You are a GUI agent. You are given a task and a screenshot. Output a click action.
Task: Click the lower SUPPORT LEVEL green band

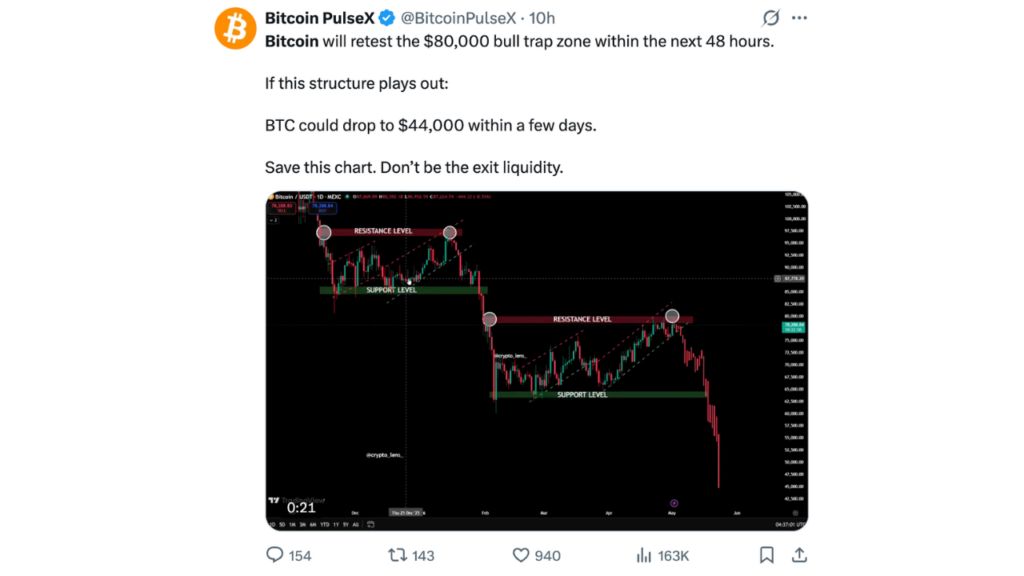click(598, 394)
